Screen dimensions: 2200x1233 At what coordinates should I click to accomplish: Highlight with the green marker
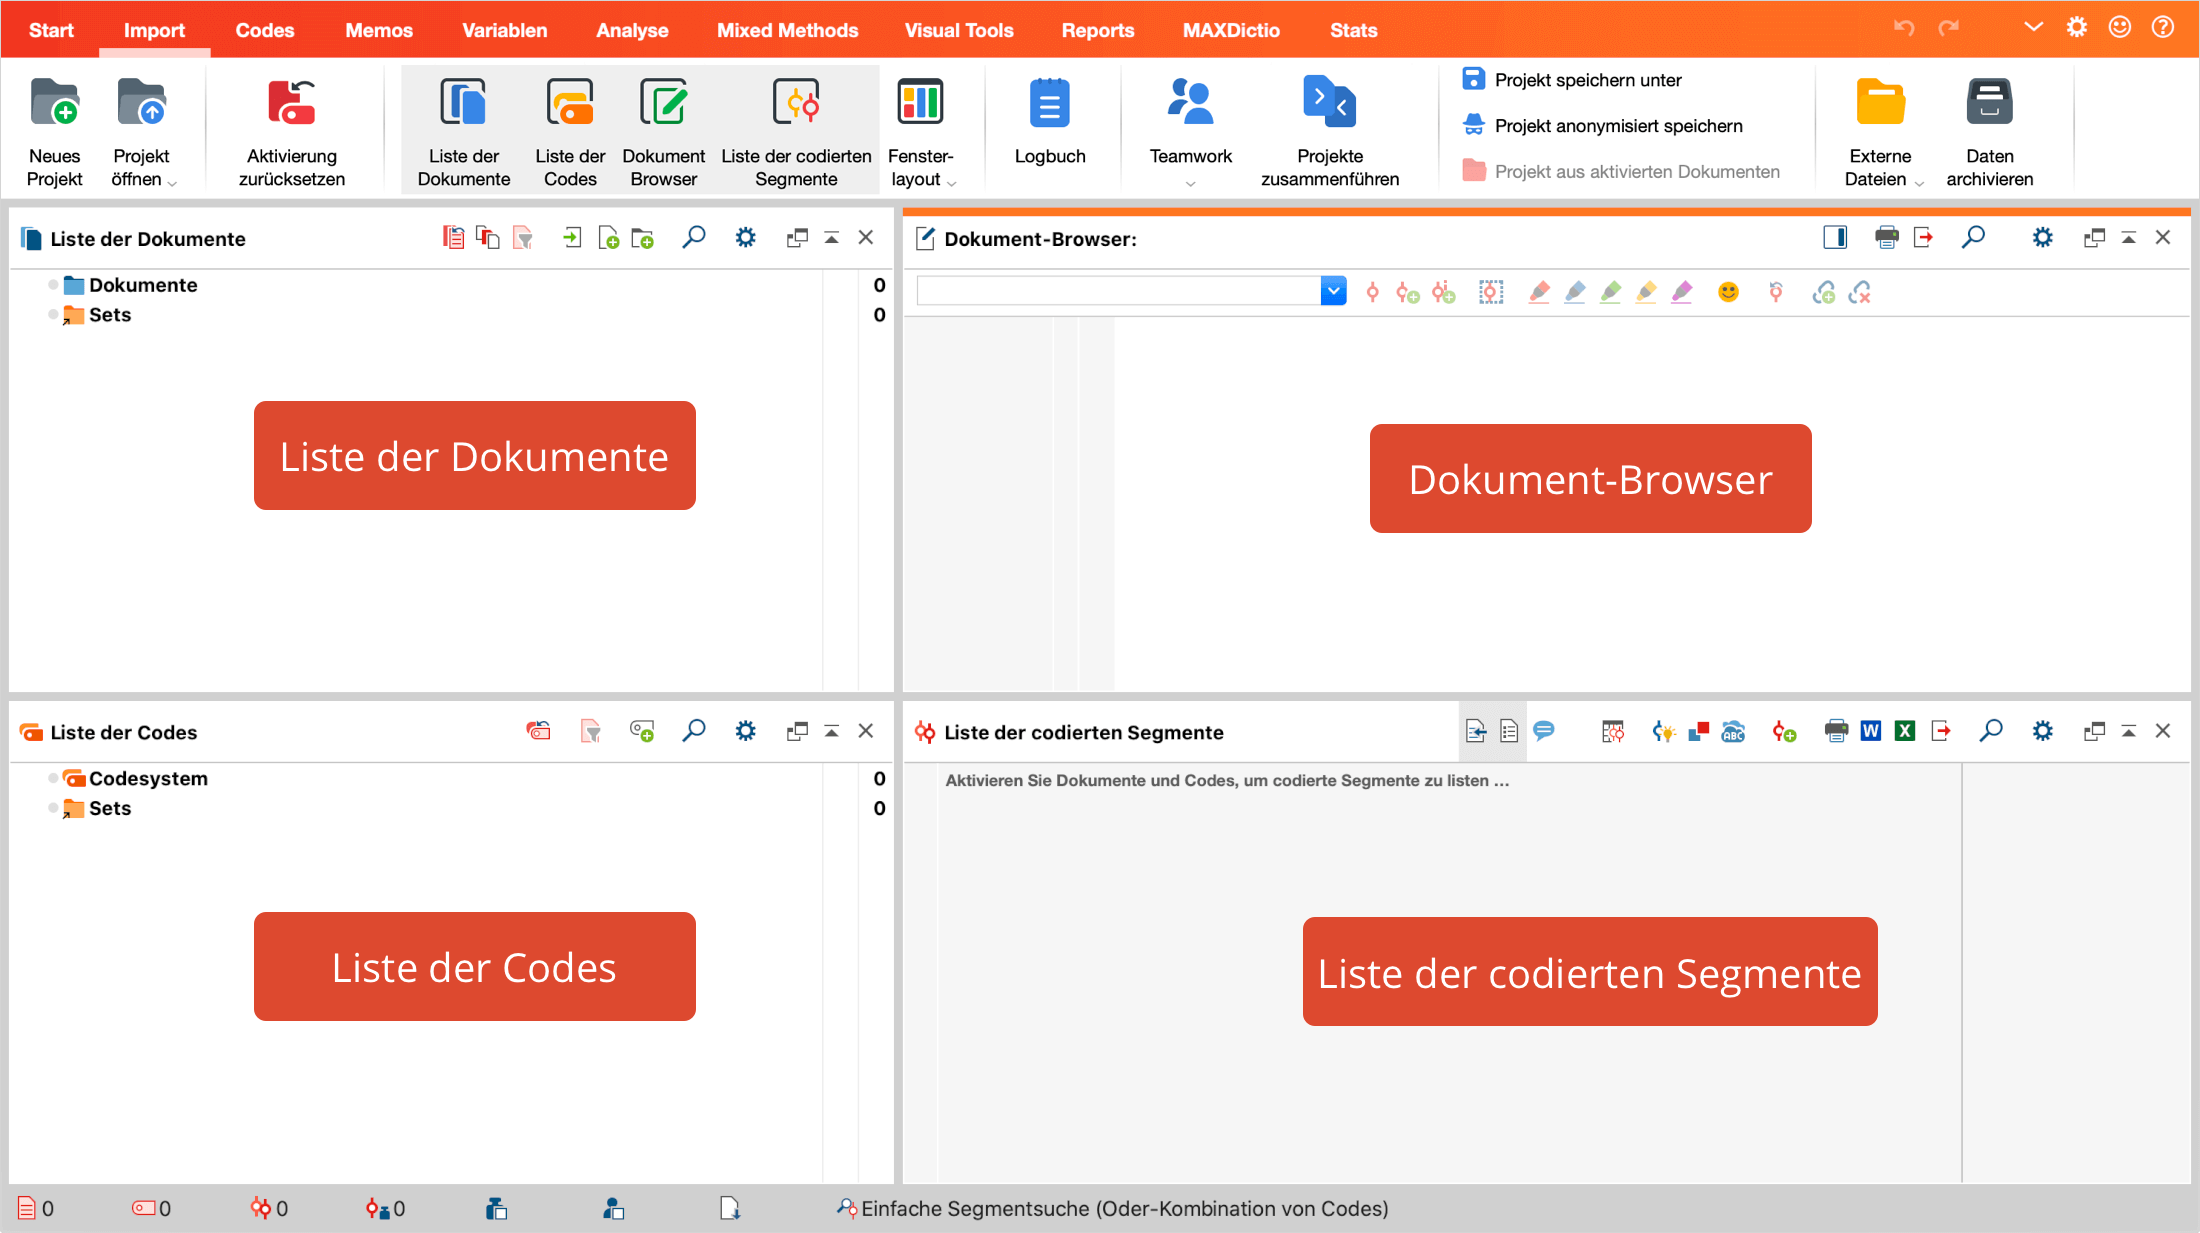1611,292
